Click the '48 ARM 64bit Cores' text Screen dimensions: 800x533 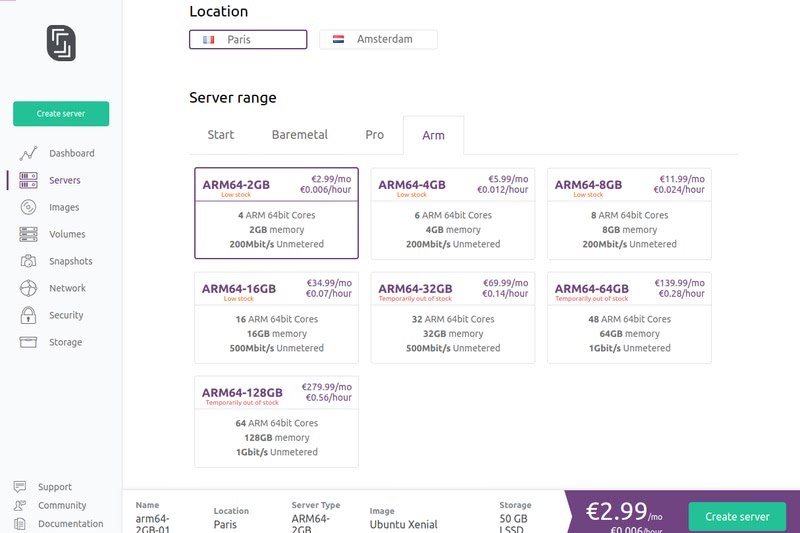(x=630, y=319)
